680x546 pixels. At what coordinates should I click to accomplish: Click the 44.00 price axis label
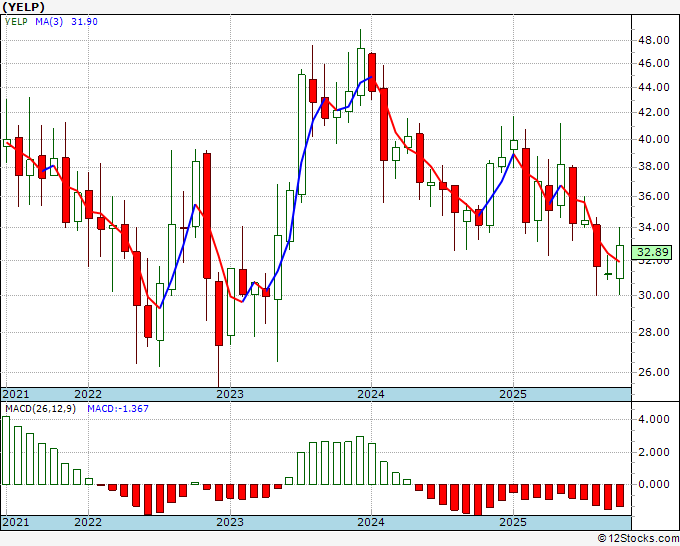tap(653, 88)
